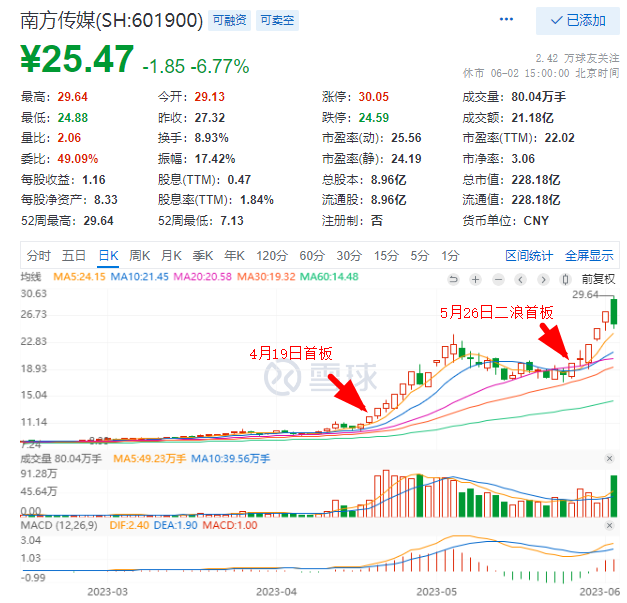This screenshot has height=603, width=627.
Task: Zoom out chart with minus icon
Action: (x=498, y=279)
